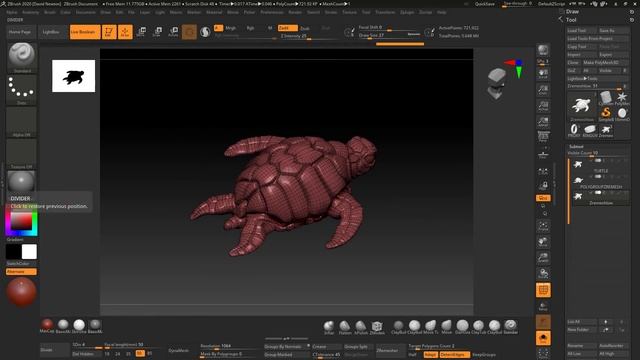Viewport: 640px width, 360px height.
Task: Select the Flatten brush
Action: [345, 327]
